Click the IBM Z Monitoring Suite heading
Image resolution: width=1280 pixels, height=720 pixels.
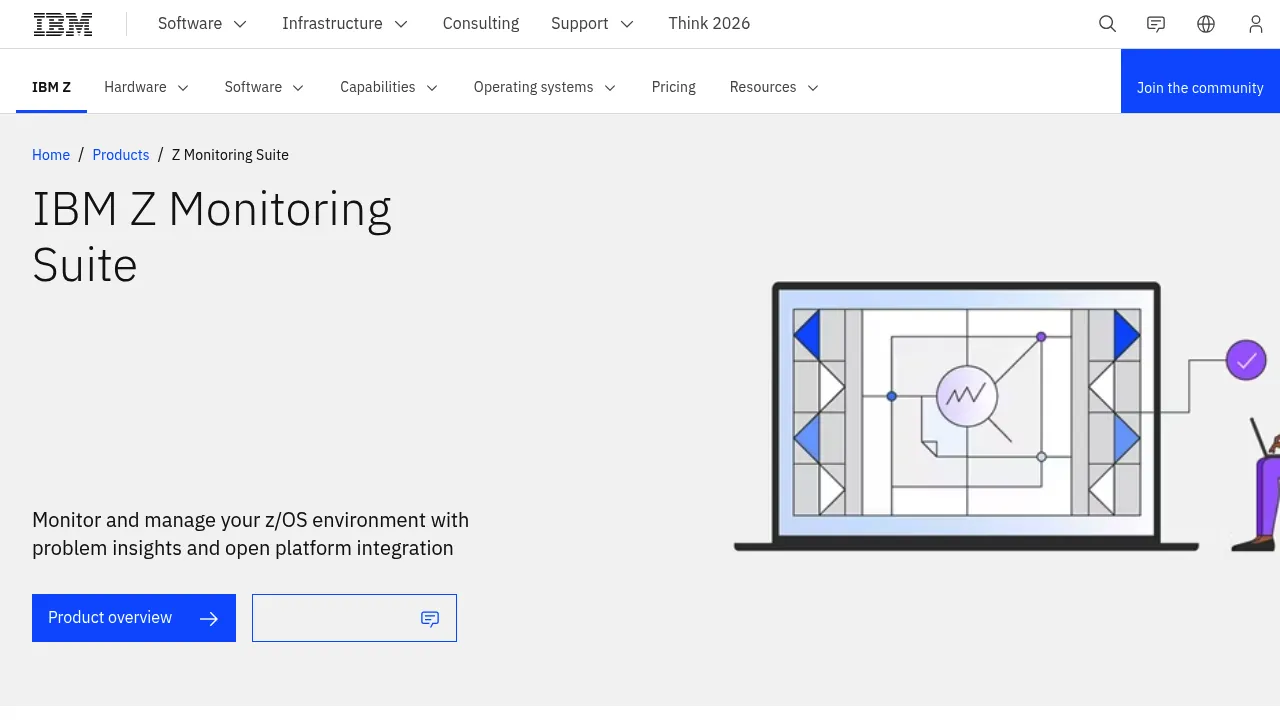pyautogui.click(x=212, y=237)
